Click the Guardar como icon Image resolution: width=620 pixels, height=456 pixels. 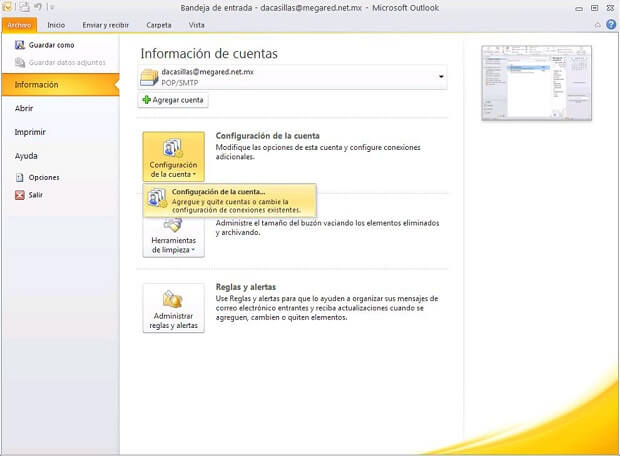coord(20,45)
